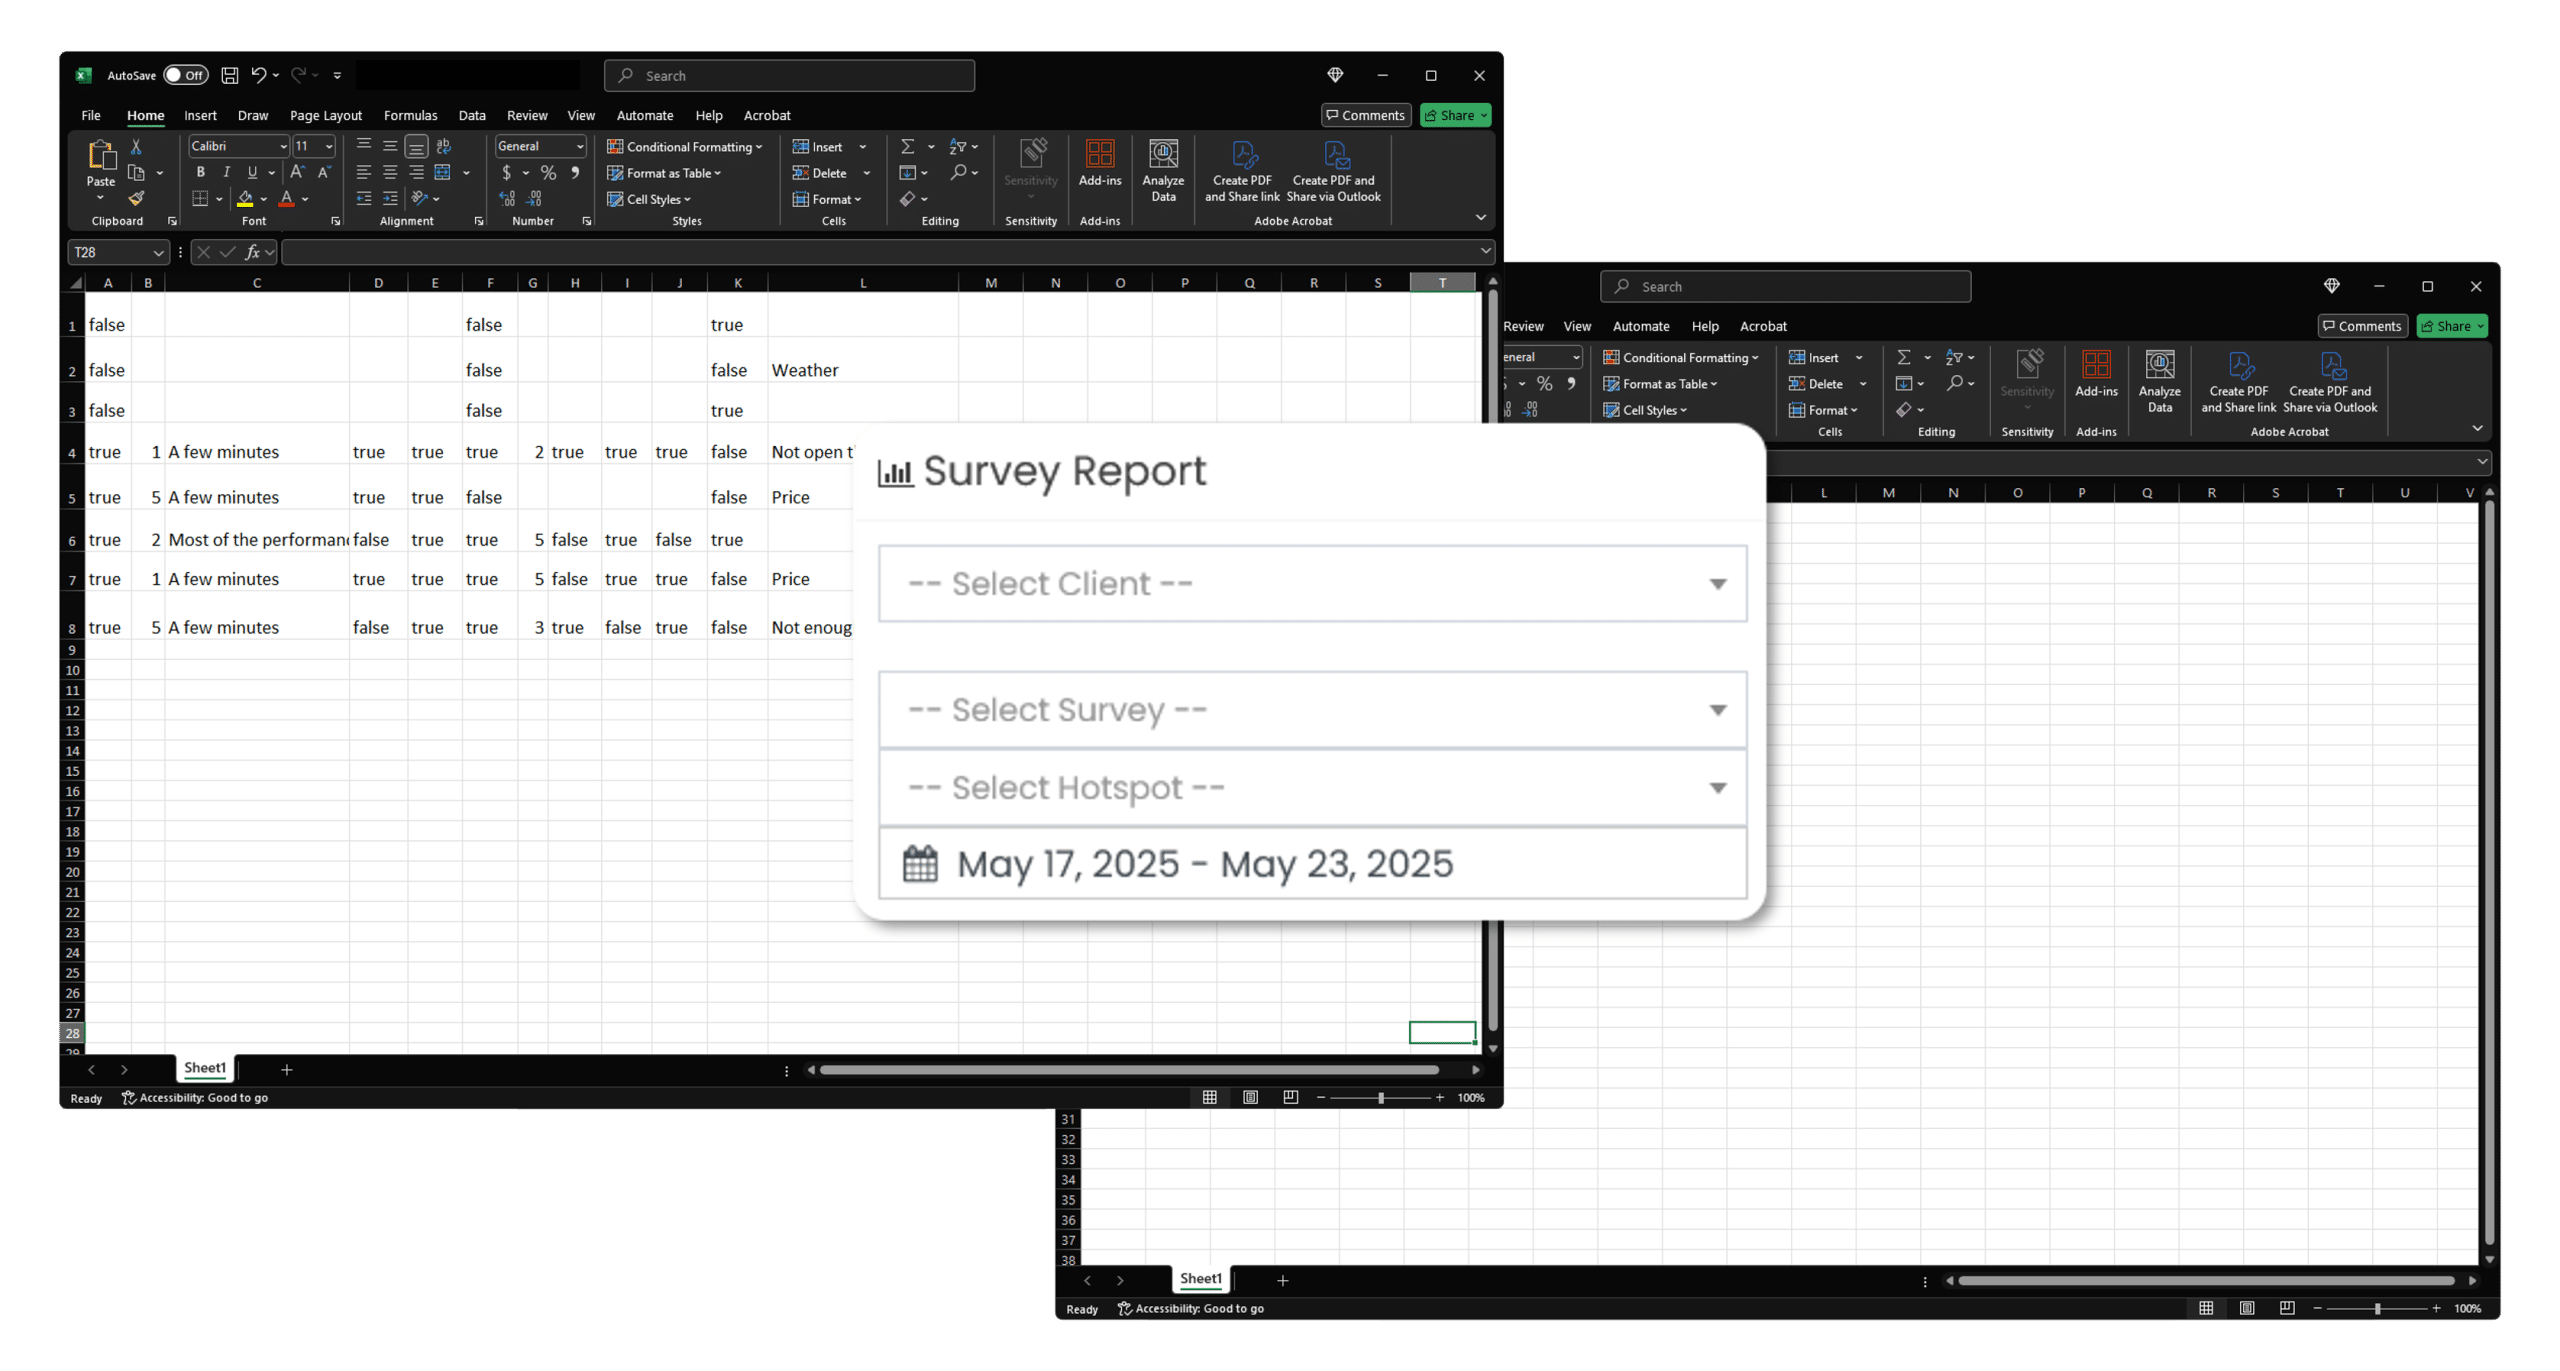This screenshot has width=2560, height=1371.
Task: Switch to the Page Layout tab
Action: coord(325,115)
